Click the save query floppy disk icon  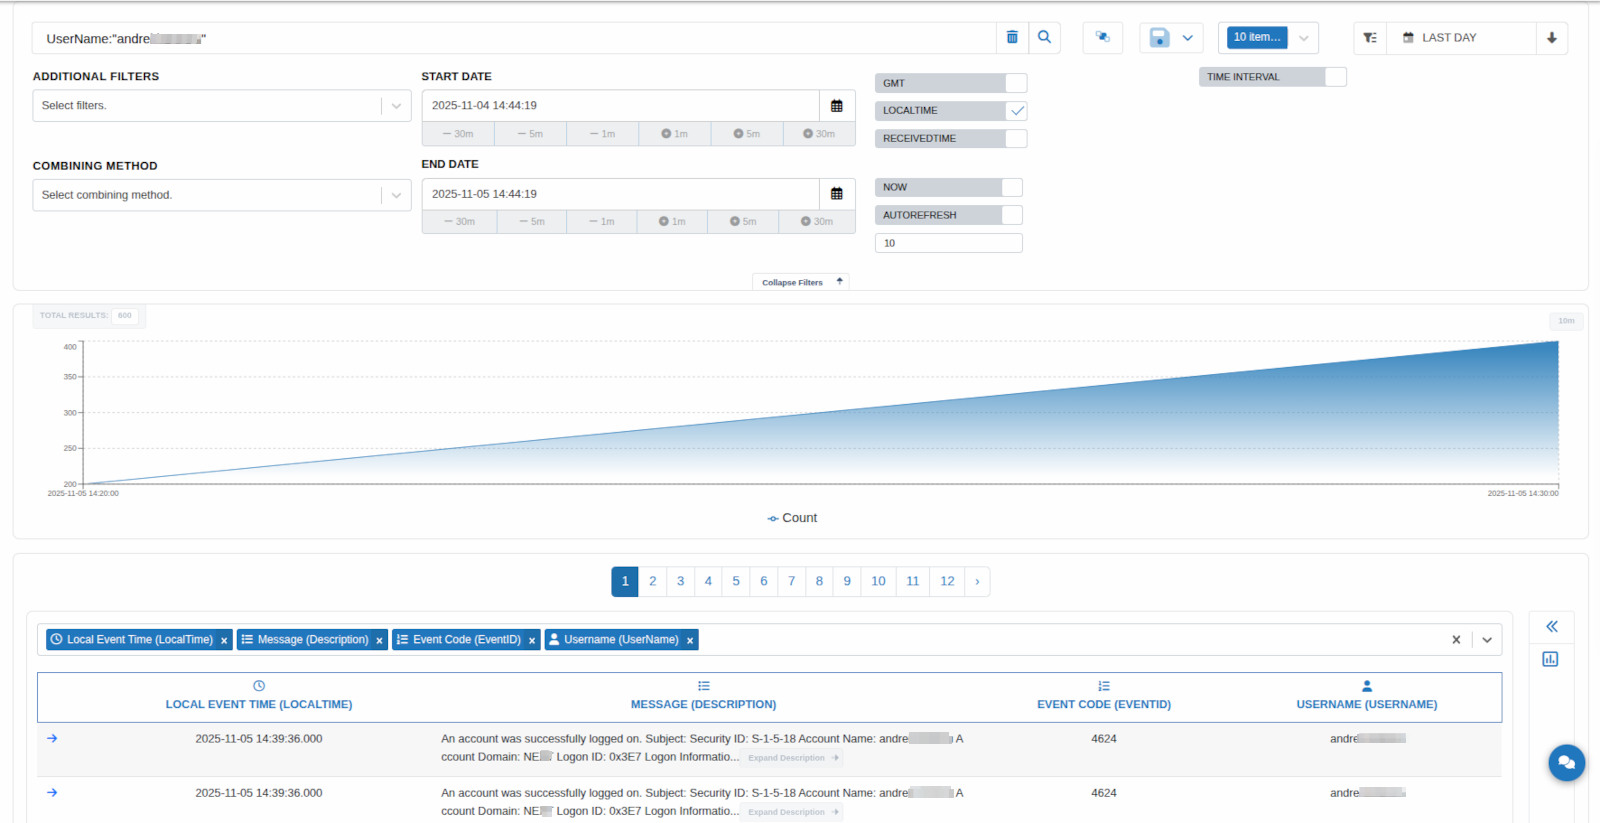tap(1159, 38)
